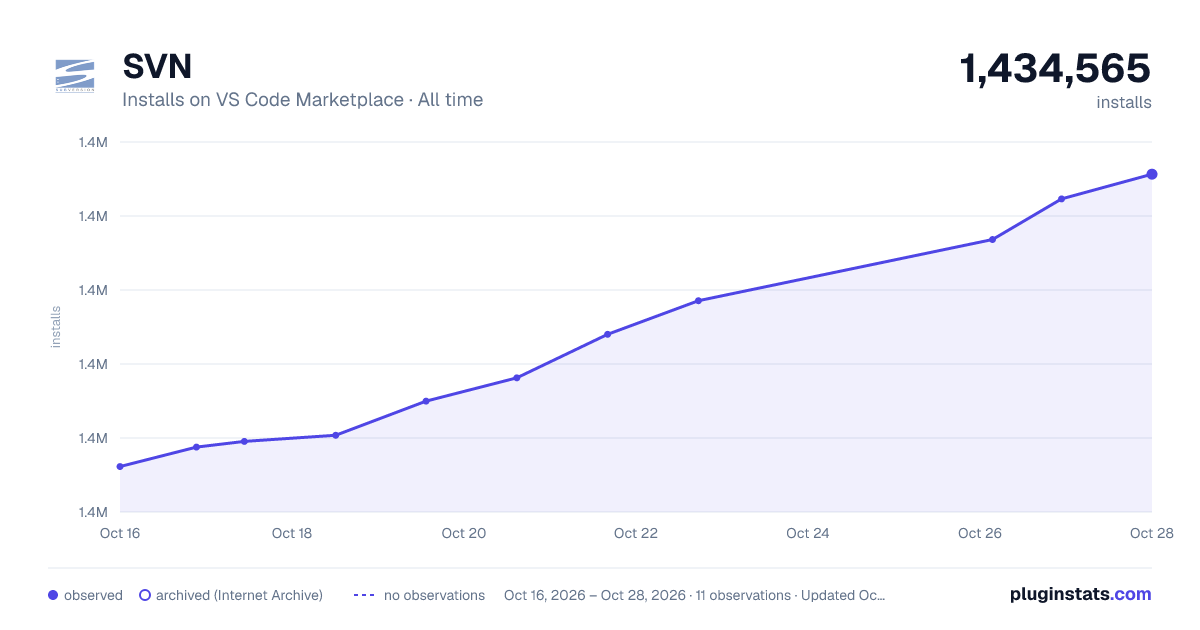
Task: Open the pluginstats.com link
Action: pyautogui.click(x=1081, y=594)
